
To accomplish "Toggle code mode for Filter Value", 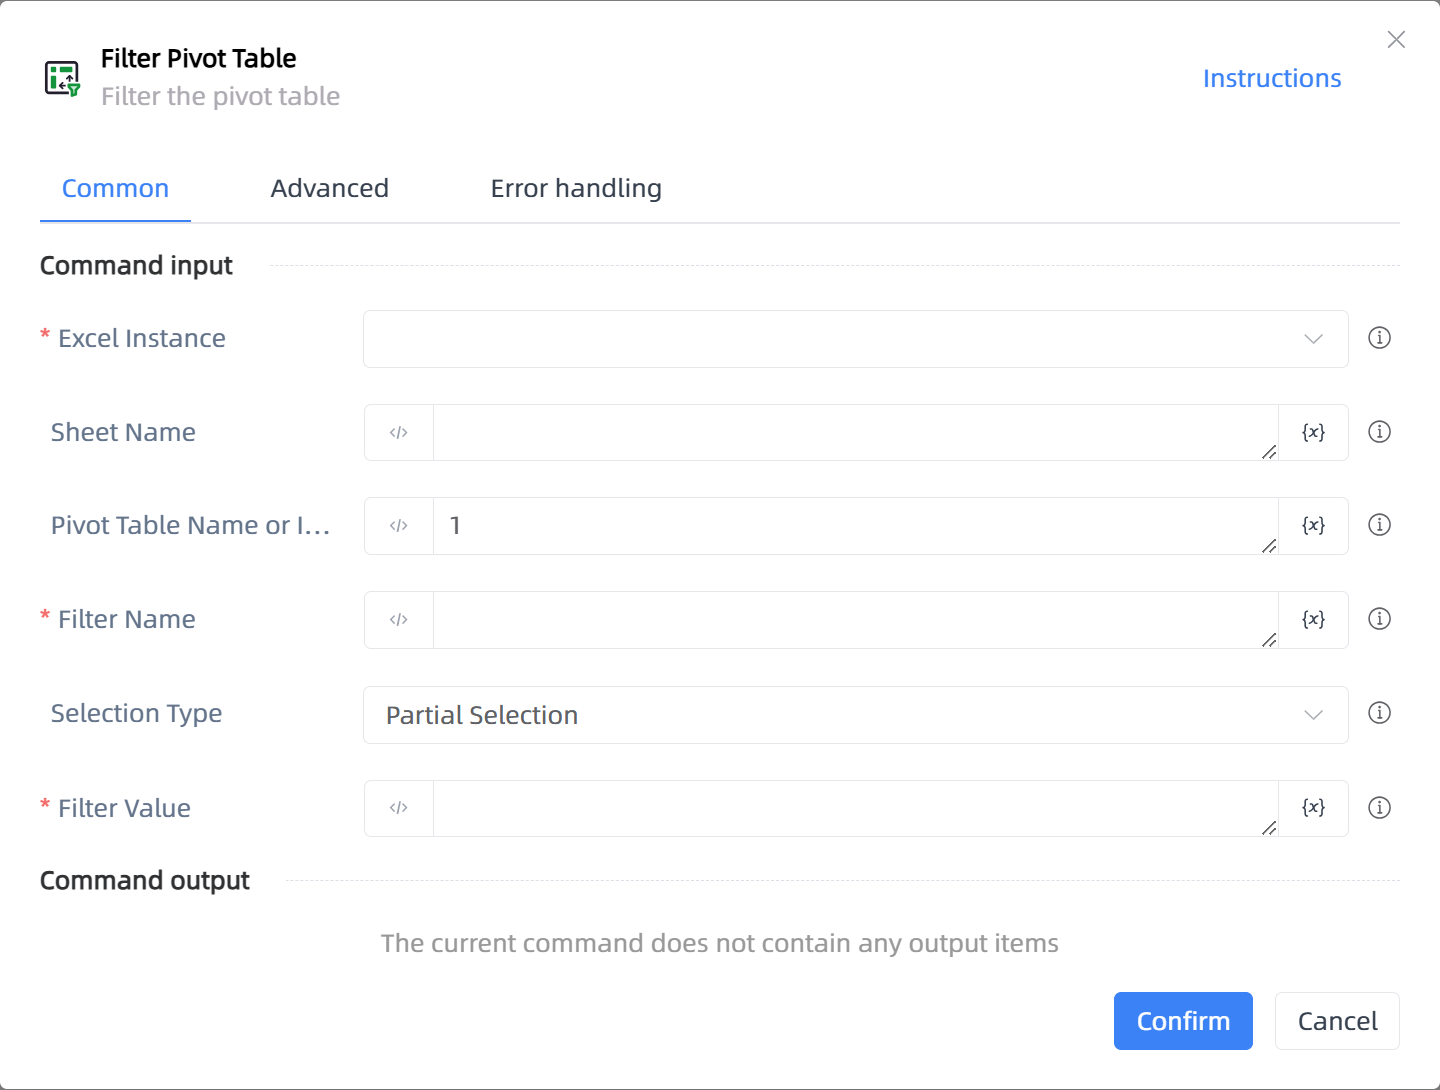I will pyautogui.click(x=399, y=808).
